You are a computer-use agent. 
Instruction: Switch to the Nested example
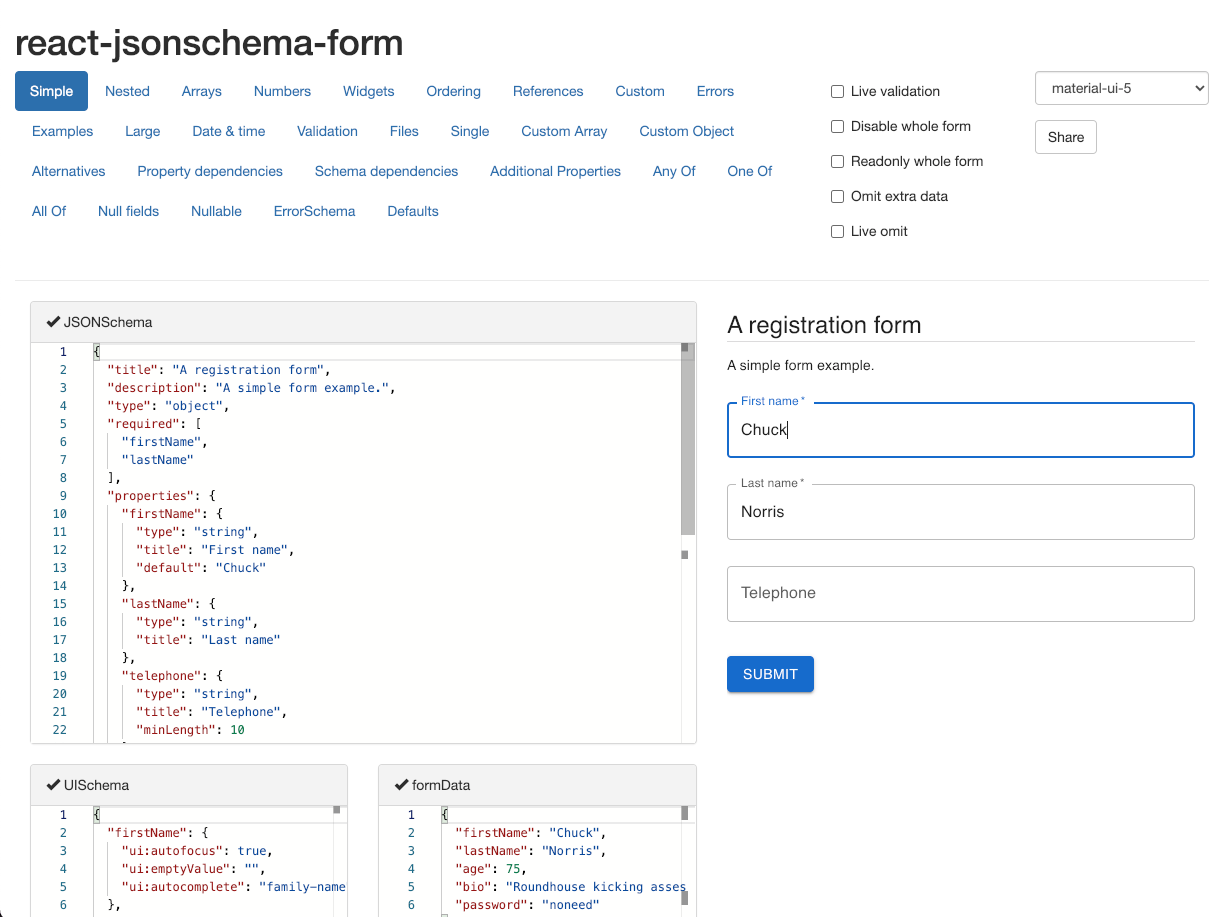point(127,91)
